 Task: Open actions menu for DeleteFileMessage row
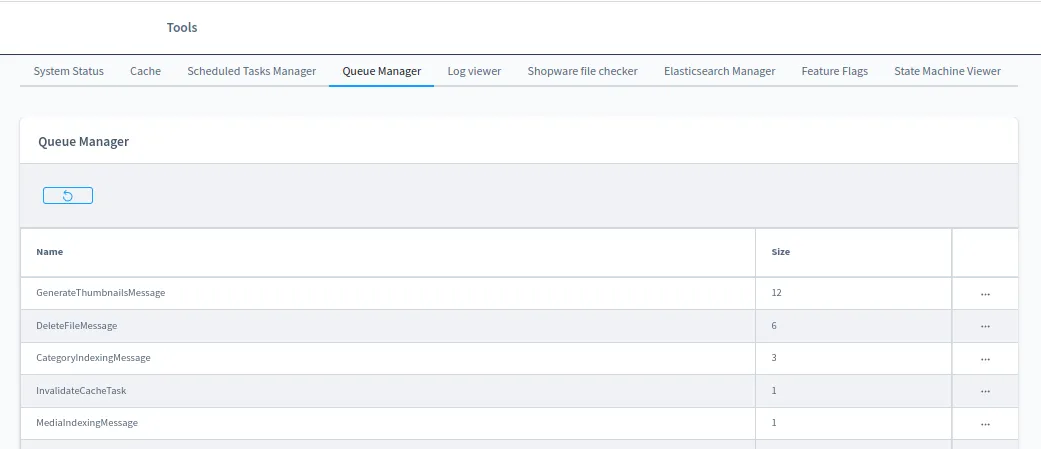(x=985, y=326)
